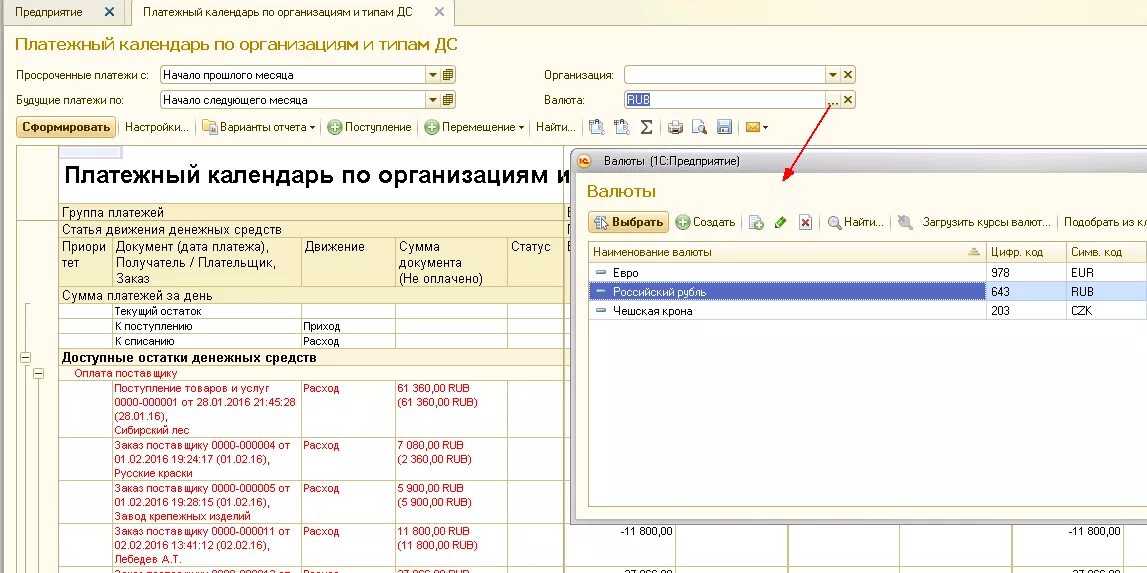Open the Организация dropdown arrow
The height and width of the screenshot is (573, 1147).
[833, 75]
